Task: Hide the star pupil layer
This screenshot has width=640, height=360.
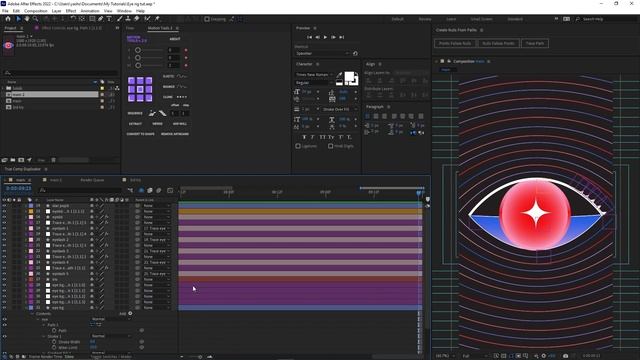Action: (4, 206)
